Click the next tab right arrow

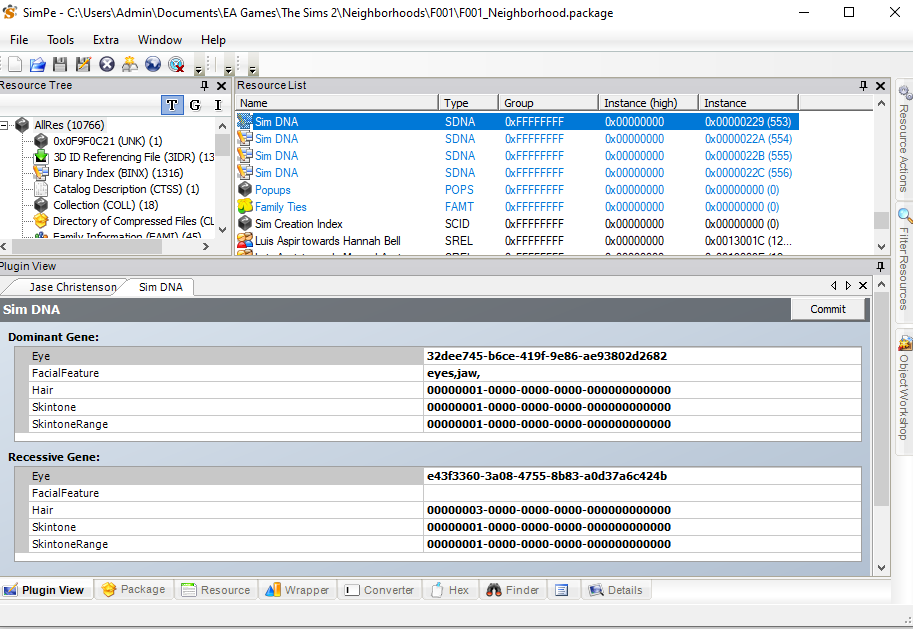(x=848, y=285)
